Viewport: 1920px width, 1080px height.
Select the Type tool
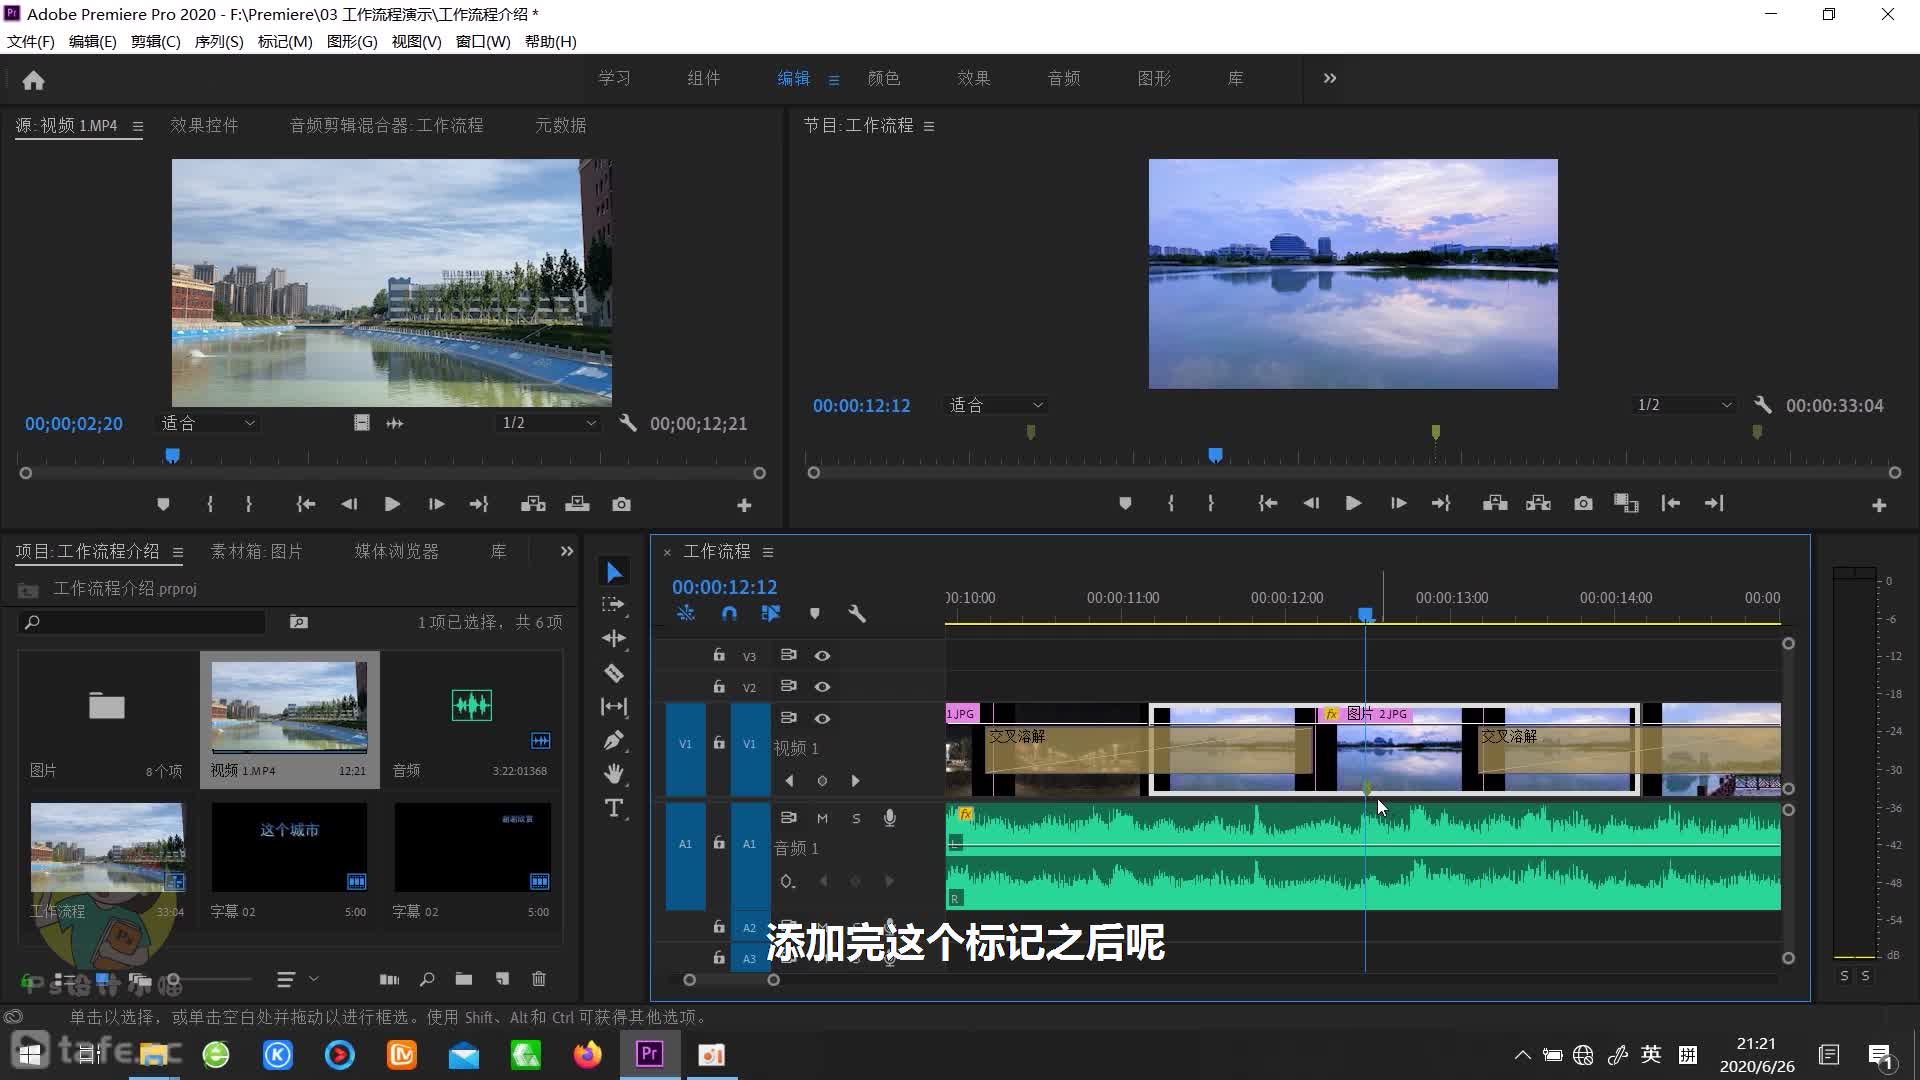(x=614, y=808)
